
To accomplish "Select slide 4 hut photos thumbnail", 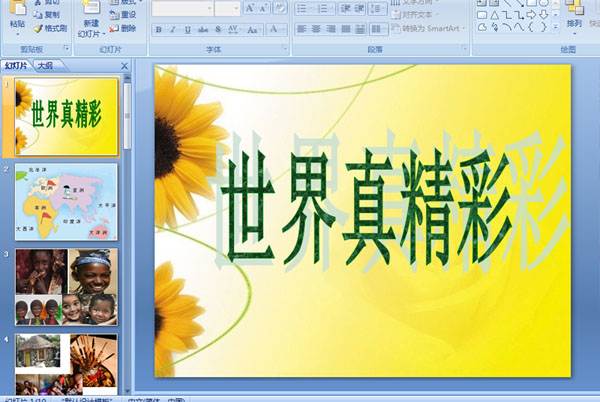I will pos(66,364).
